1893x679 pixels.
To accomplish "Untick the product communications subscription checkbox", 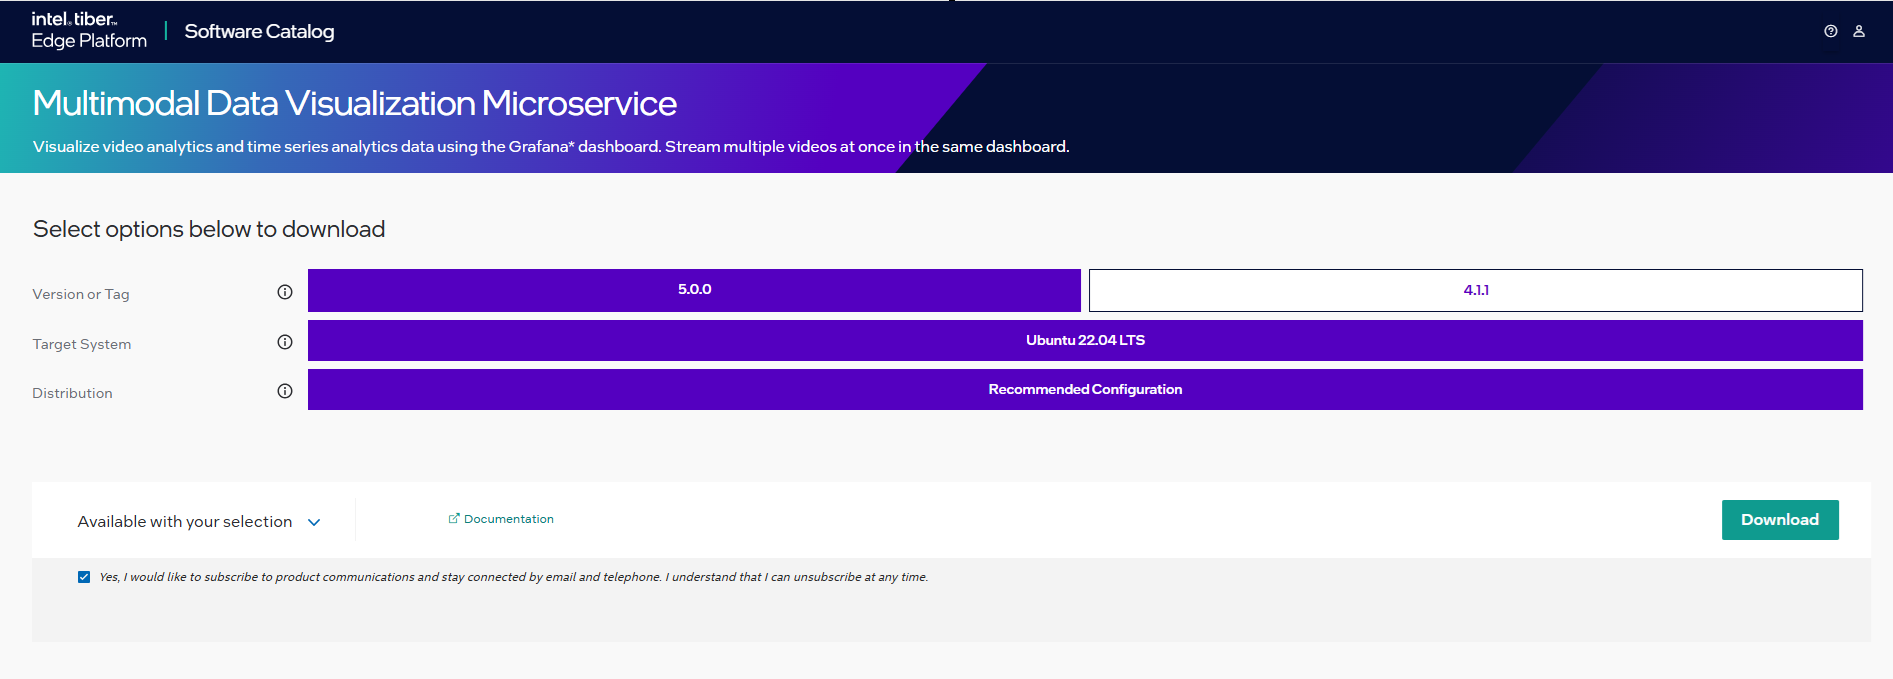I will (84, 577).
